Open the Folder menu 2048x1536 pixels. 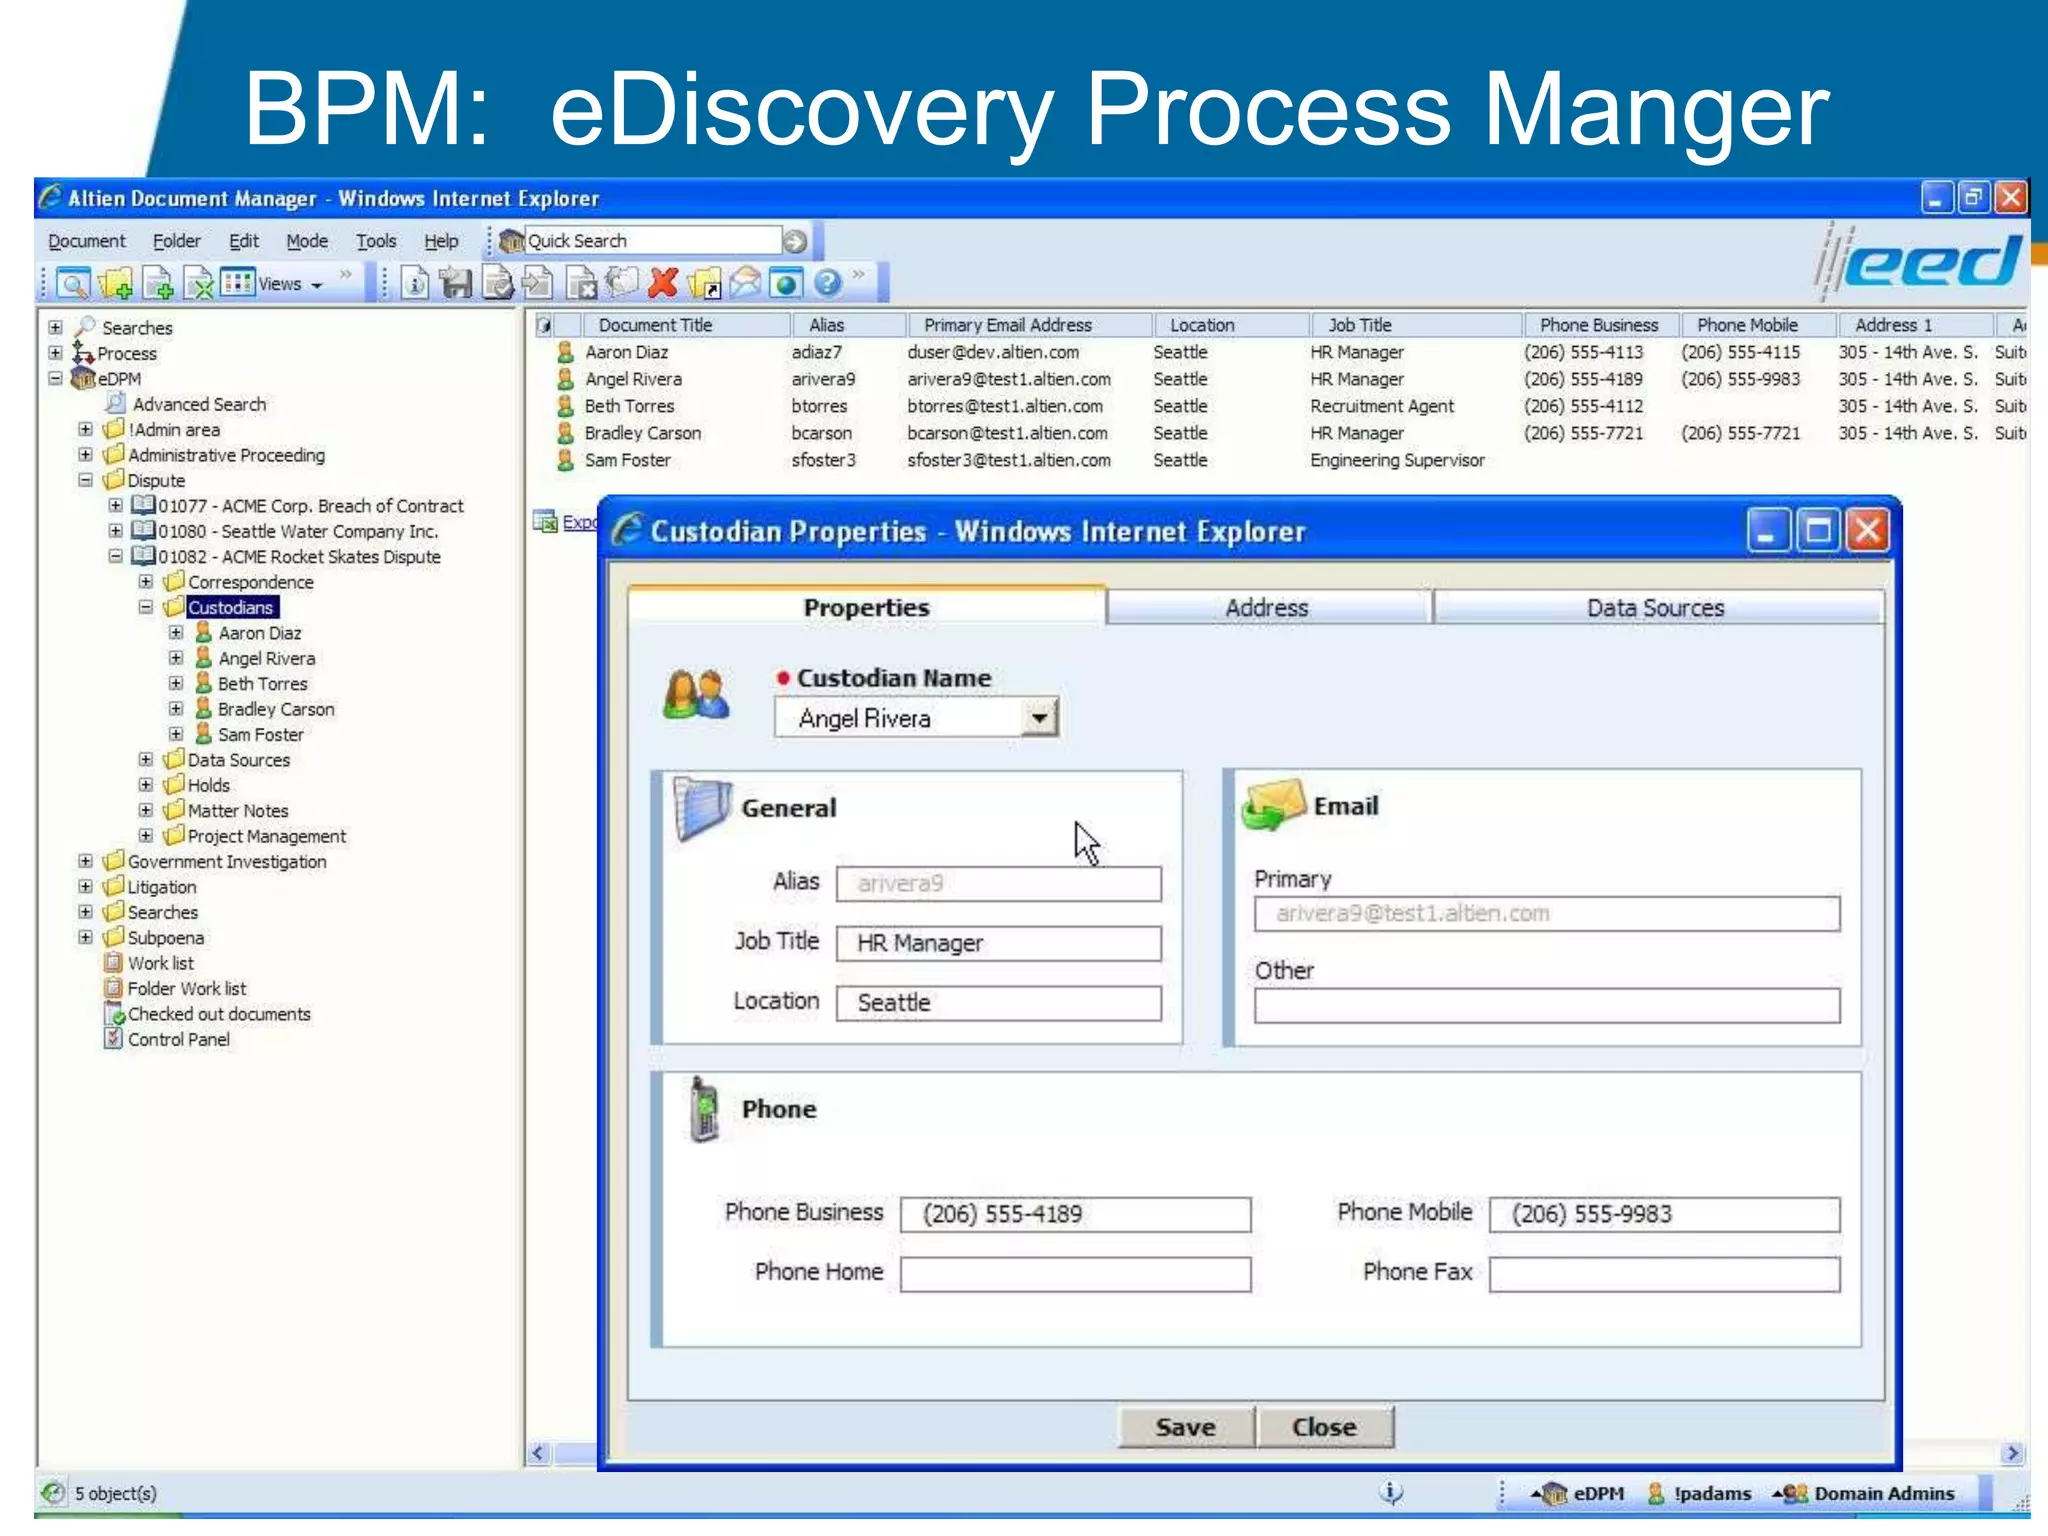(x=177, y=241)
